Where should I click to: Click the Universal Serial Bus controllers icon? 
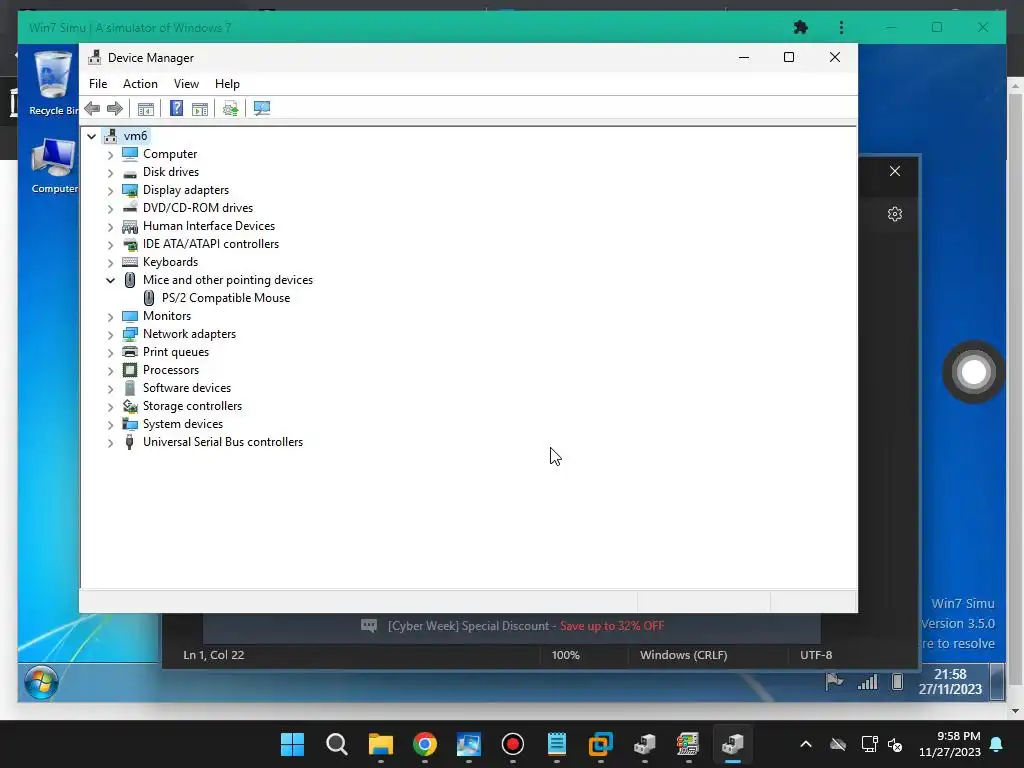130,442
